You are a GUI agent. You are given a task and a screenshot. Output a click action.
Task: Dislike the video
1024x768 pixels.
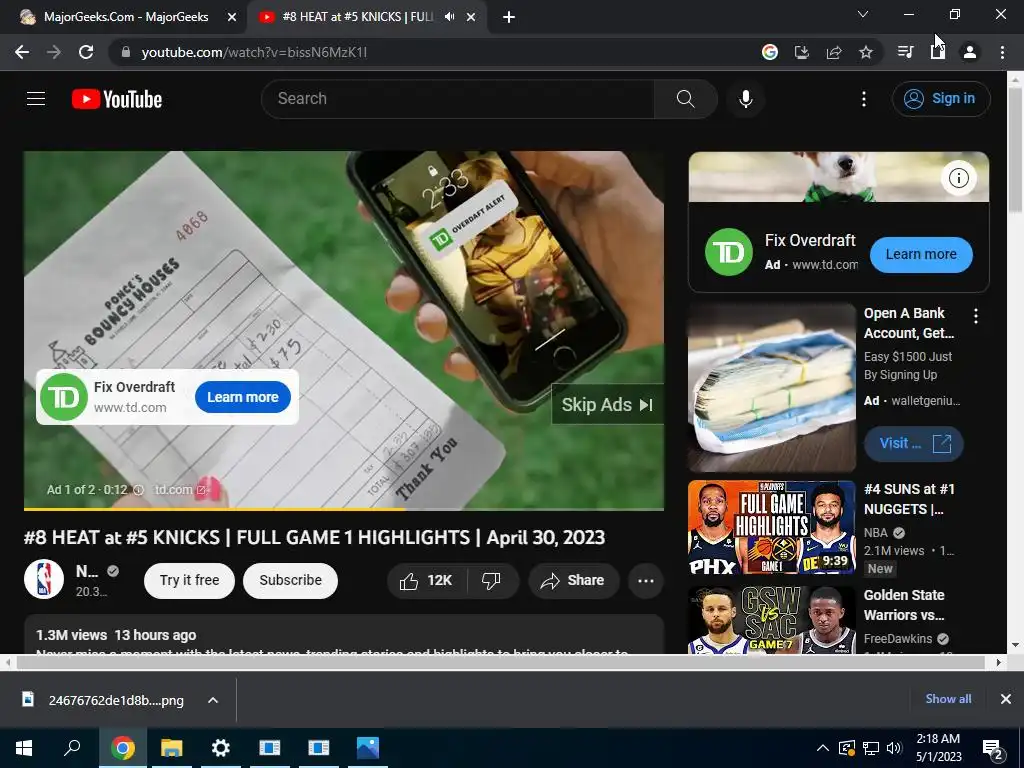click(491, 581)
